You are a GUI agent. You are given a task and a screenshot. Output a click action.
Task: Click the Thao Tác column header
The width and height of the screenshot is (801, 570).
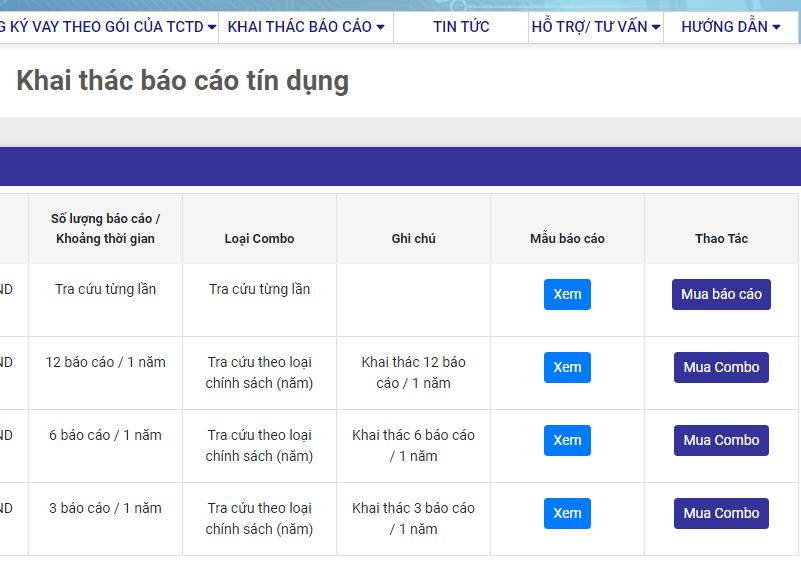click(721, 238)
